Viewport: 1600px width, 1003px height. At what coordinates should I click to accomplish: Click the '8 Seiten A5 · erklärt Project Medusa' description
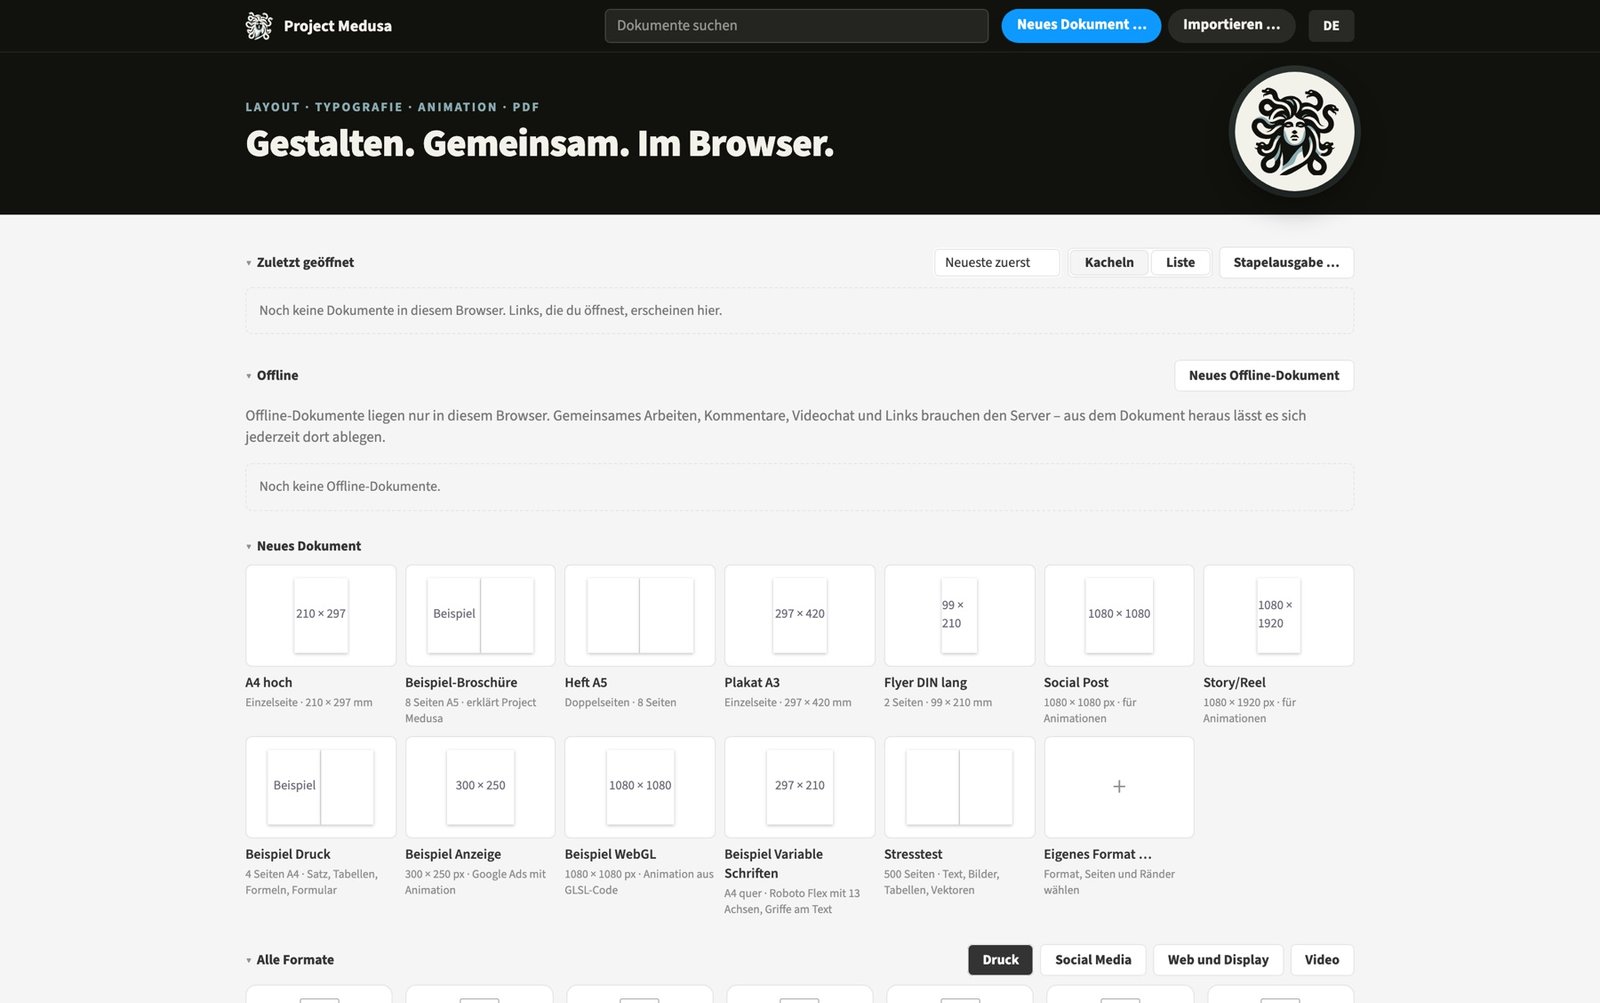click(x=471, y=710)
